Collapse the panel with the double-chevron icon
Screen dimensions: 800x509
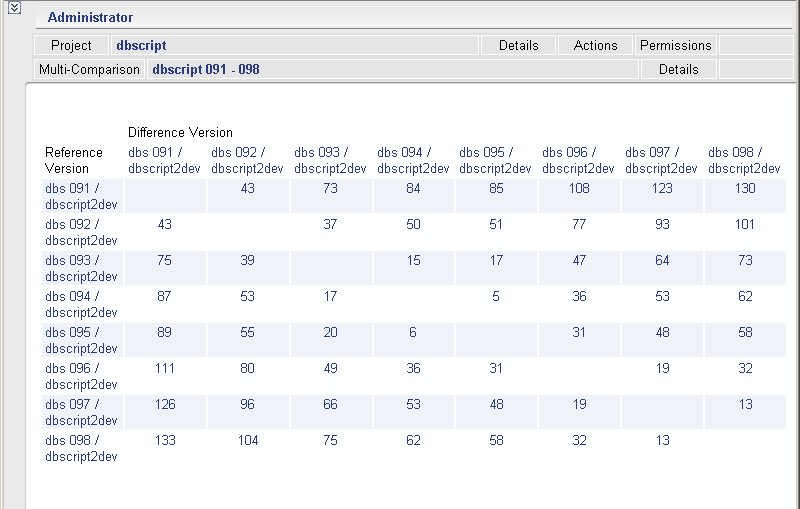point(15,8)
